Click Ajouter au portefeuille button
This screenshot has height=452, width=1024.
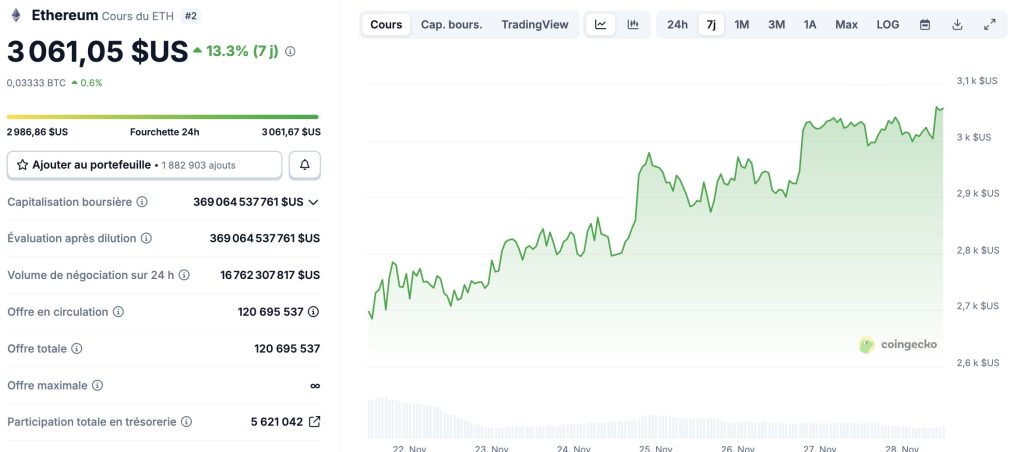[145, 164]
